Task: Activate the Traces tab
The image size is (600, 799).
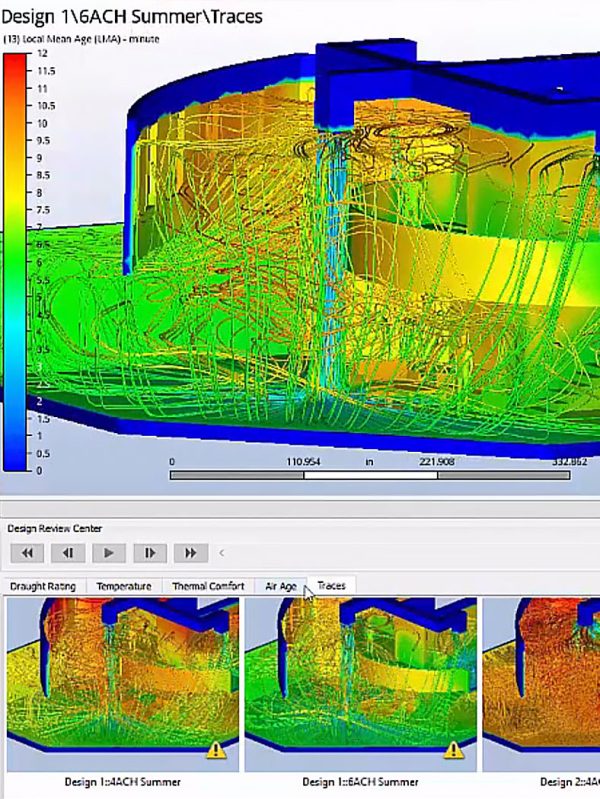Action: [331, 586]
